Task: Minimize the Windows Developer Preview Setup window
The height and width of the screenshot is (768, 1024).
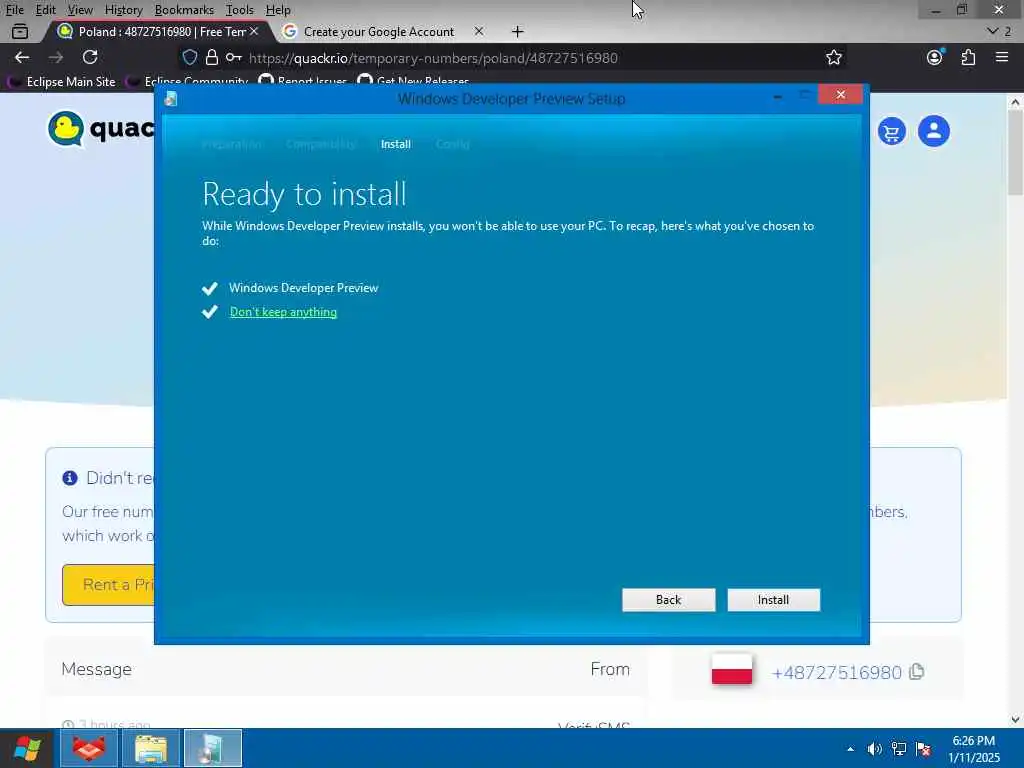Action: point(778,96)
